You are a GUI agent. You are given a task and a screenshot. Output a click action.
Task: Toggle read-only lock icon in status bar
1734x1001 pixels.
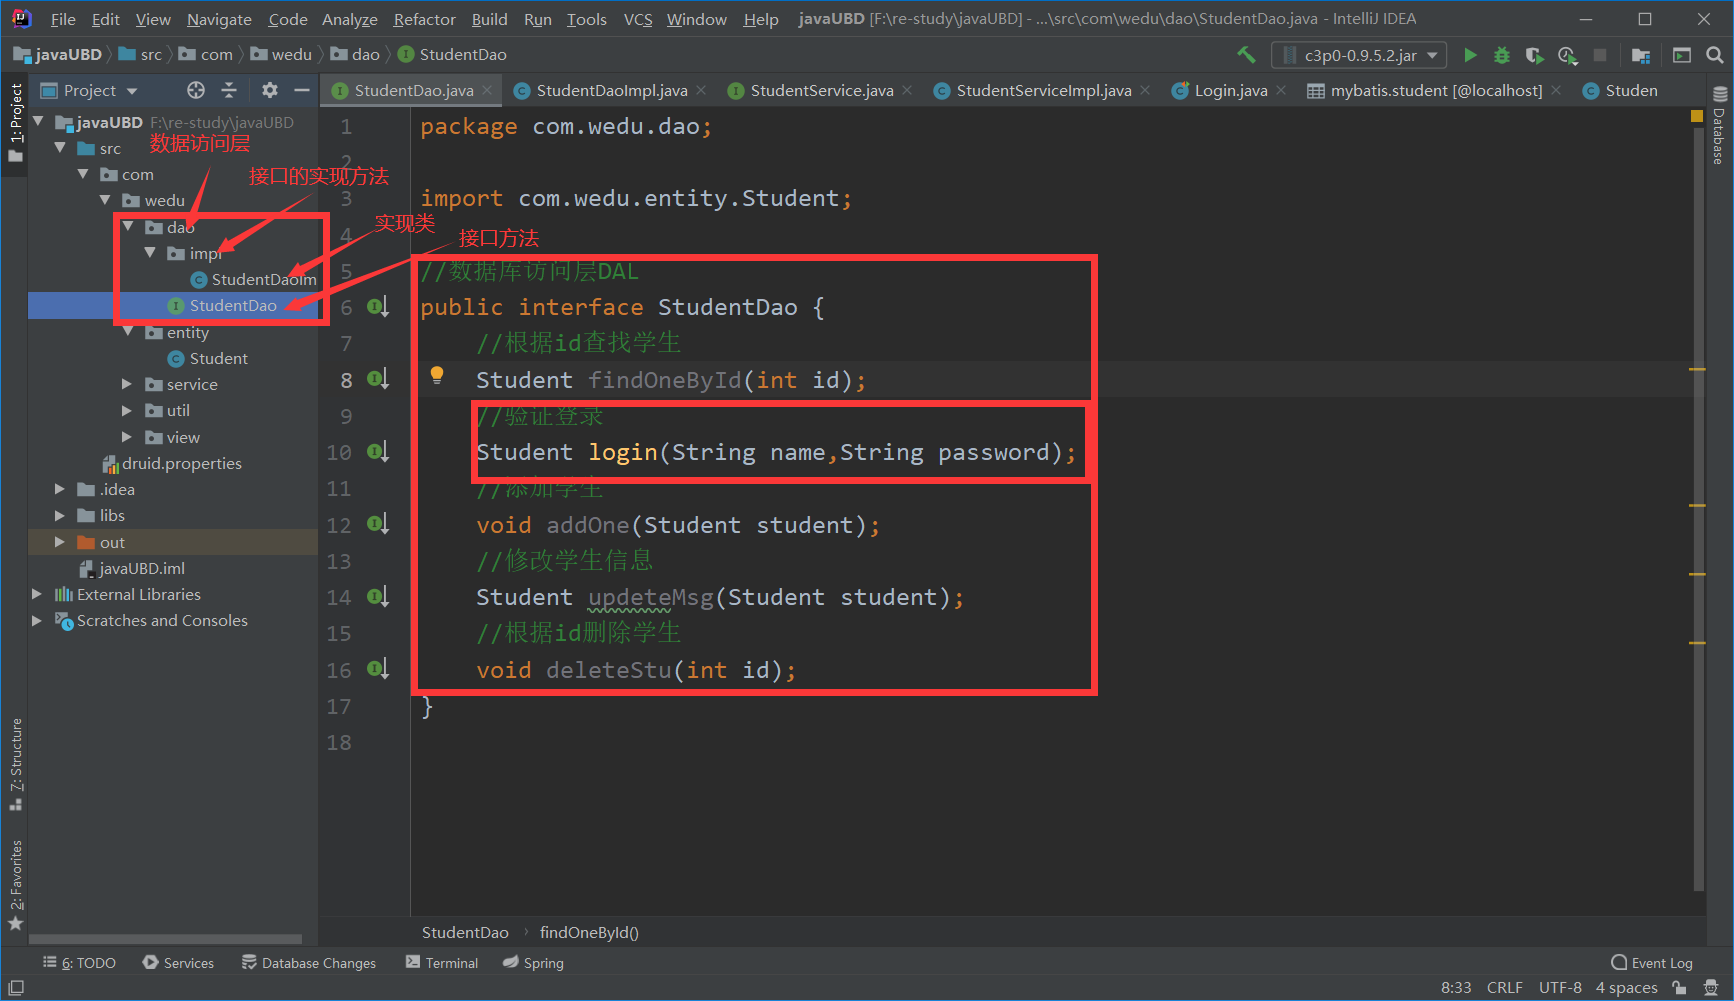click(x=1679, y=987)
